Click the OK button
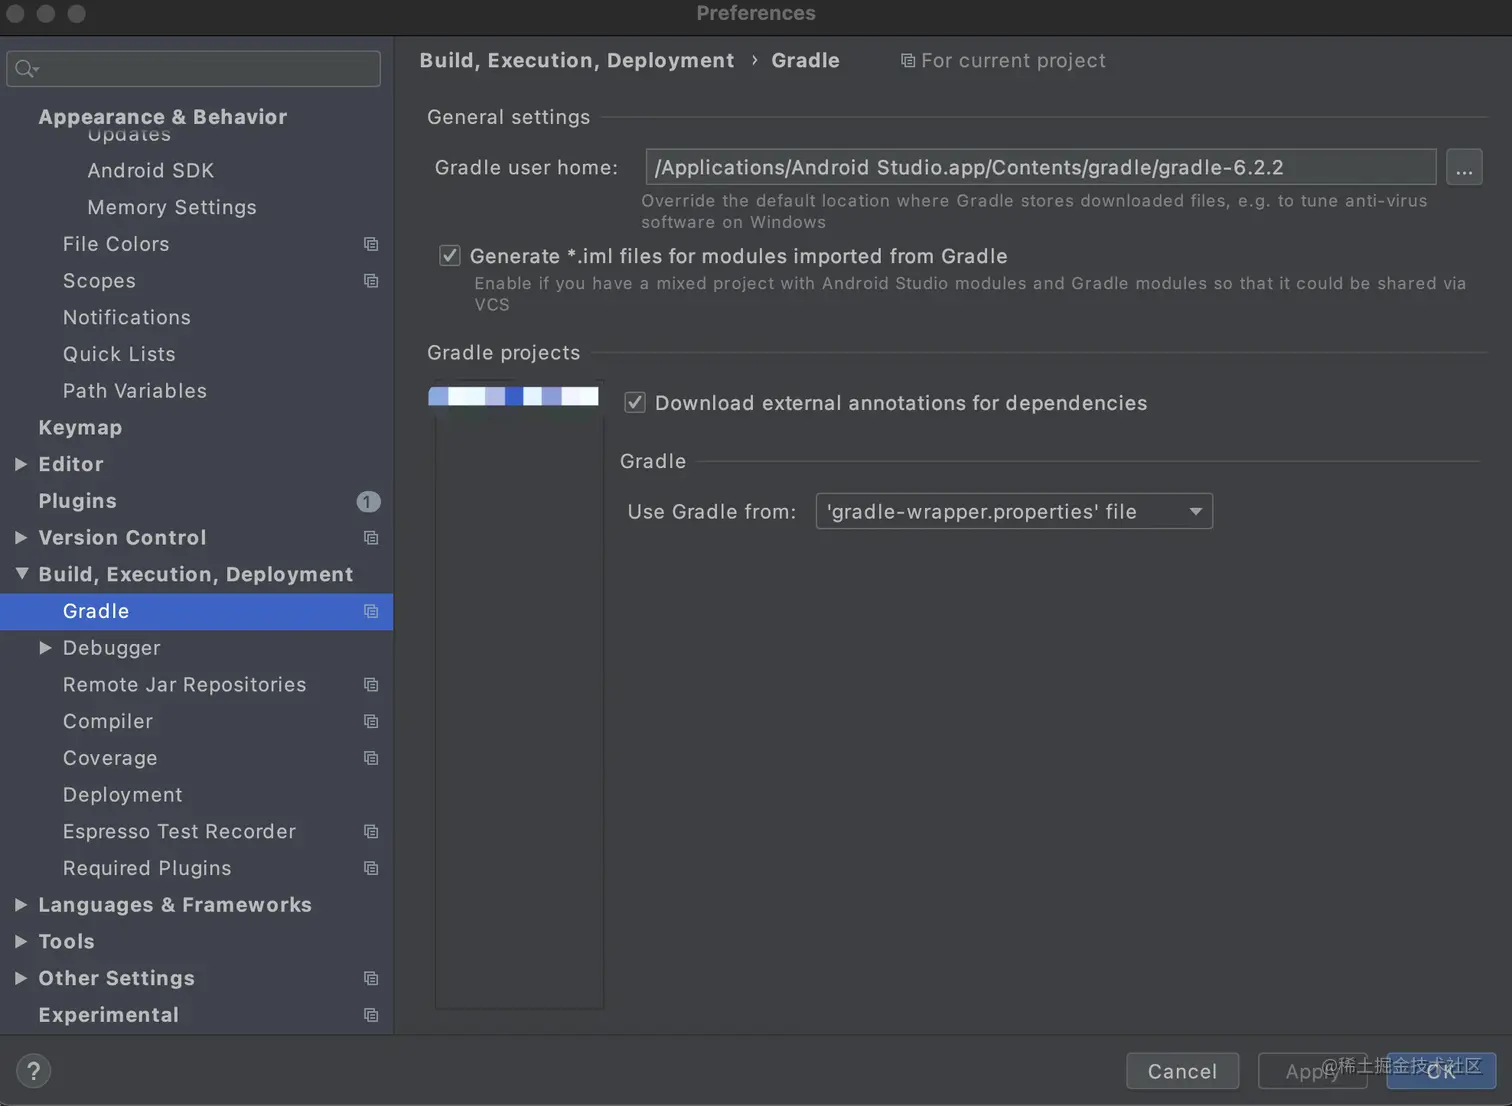 pyautogui.click(x=1441, y=1071)
